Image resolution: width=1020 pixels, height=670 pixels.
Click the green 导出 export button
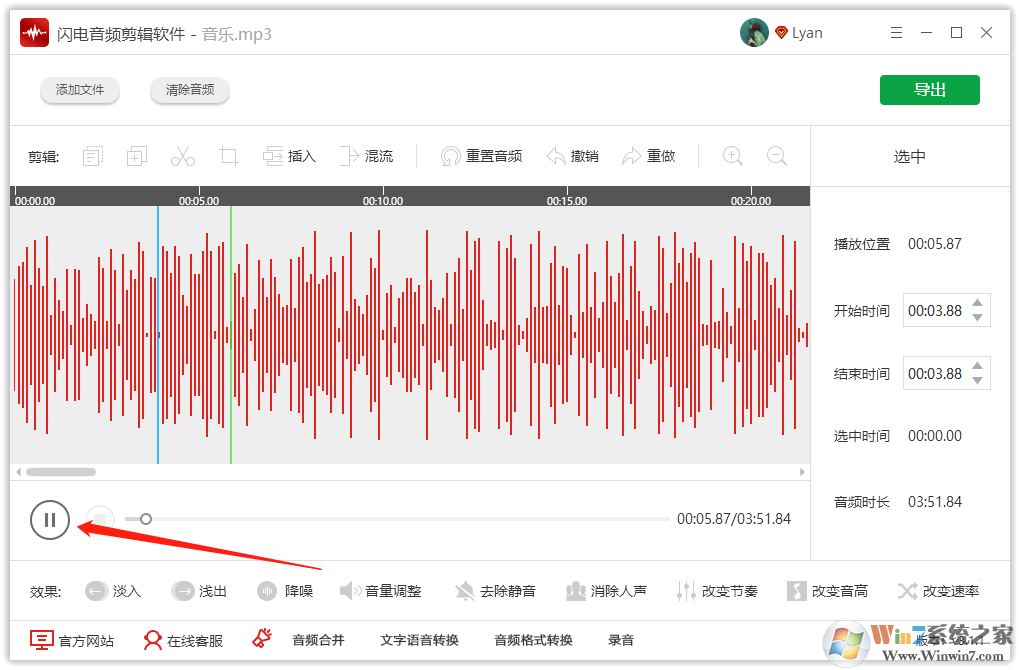click(929, 89)
